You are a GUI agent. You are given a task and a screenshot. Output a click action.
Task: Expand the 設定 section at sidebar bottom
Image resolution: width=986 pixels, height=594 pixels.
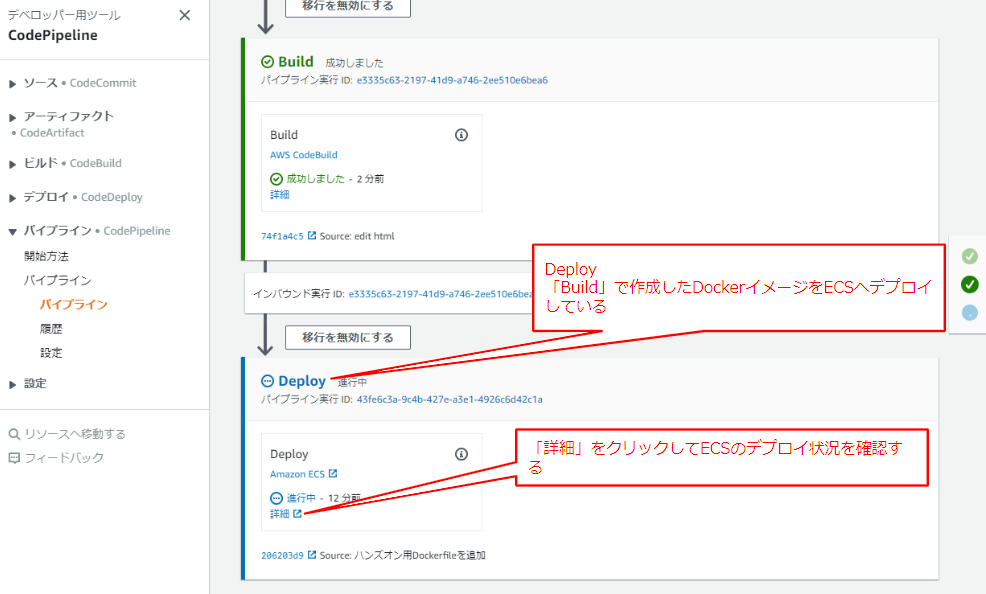coord(13,384)
